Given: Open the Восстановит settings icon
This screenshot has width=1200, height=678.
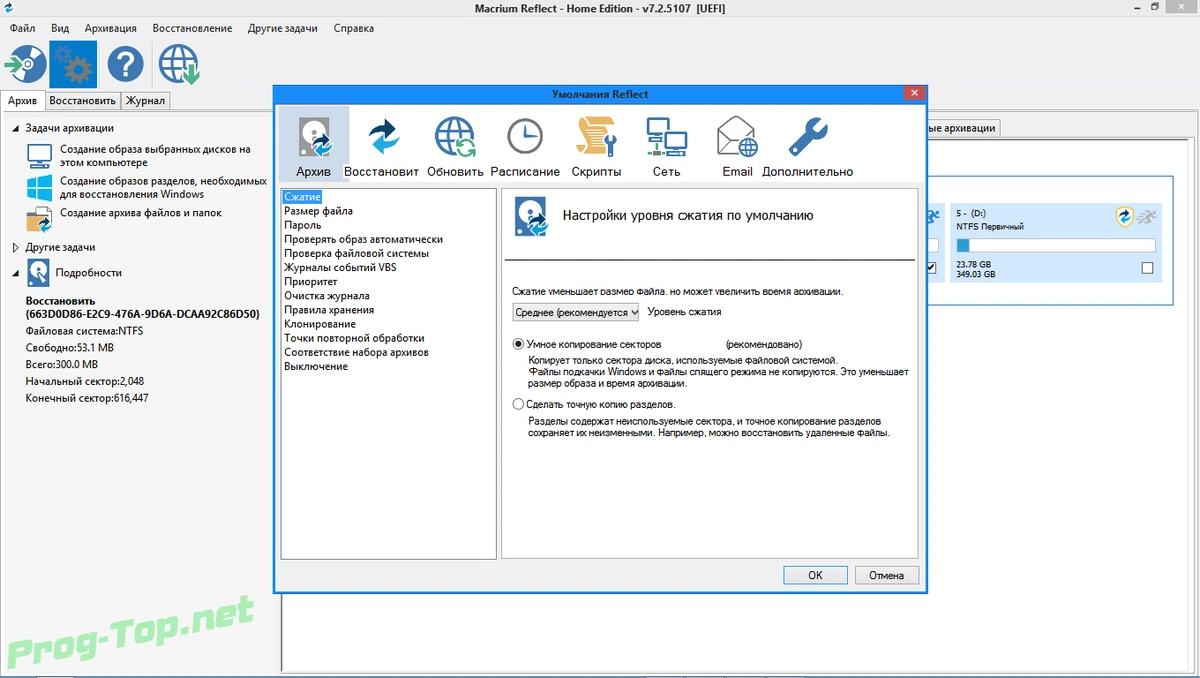Looking at the screenshot, I should tap(381, 147).
